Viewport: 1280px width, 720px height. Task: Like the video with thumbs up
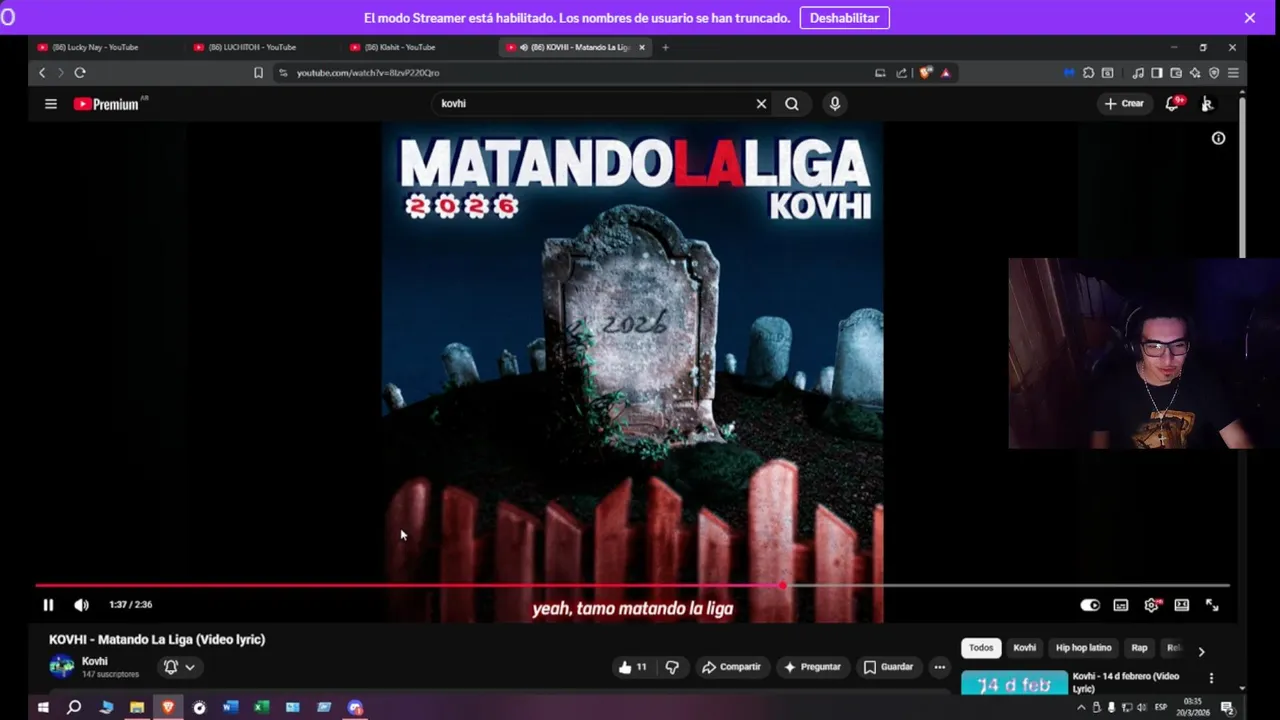633,667
